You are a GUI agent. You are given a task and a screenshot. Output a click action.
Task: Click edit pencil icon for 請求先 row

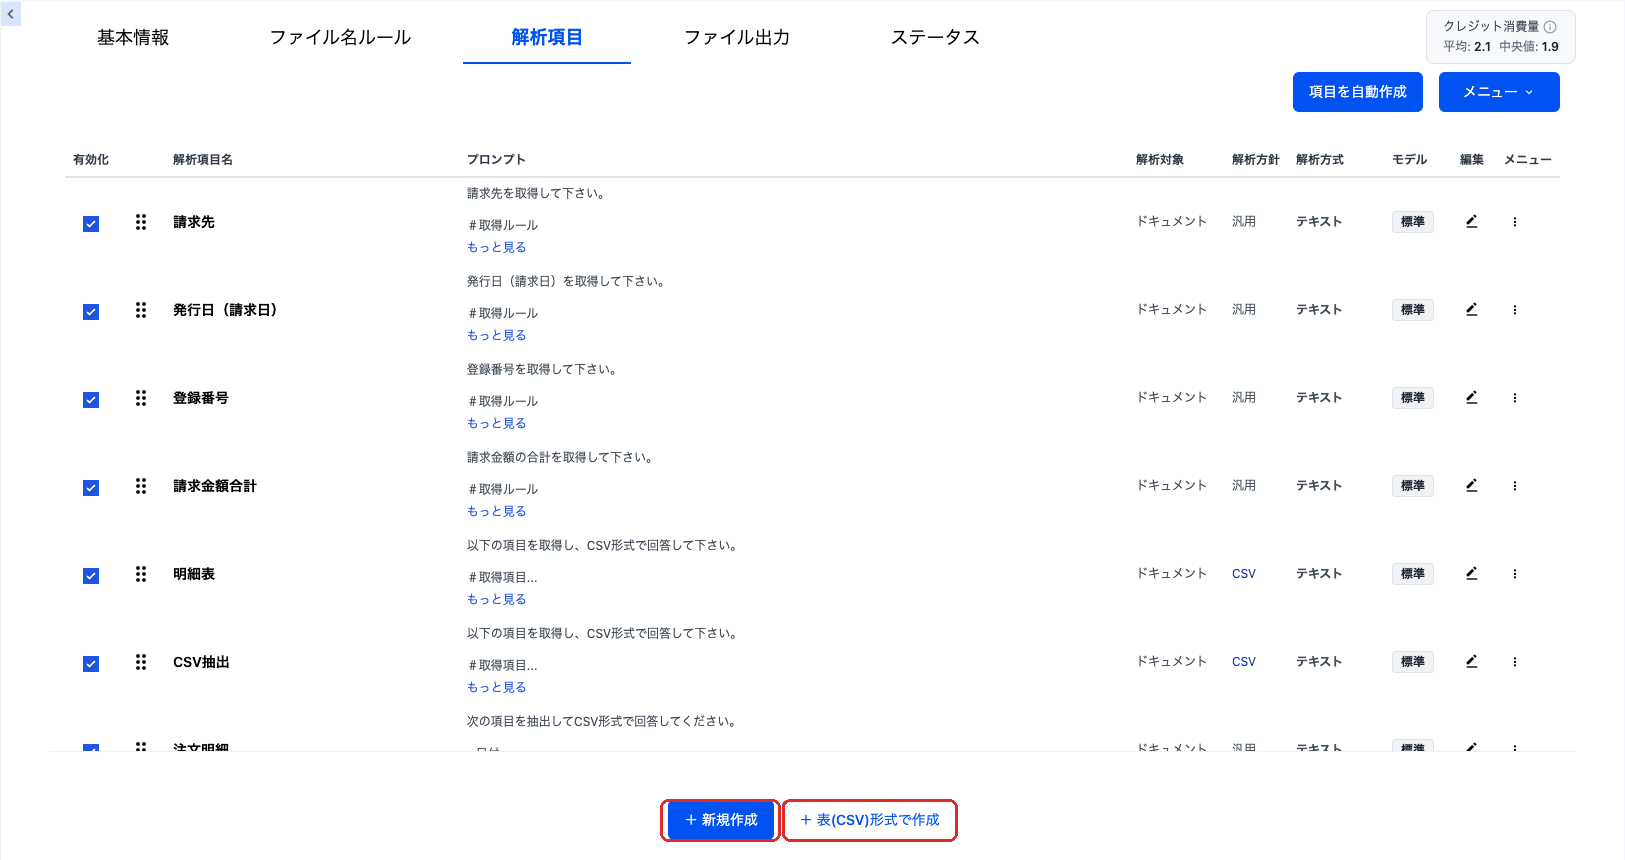tap(1471, 222)
